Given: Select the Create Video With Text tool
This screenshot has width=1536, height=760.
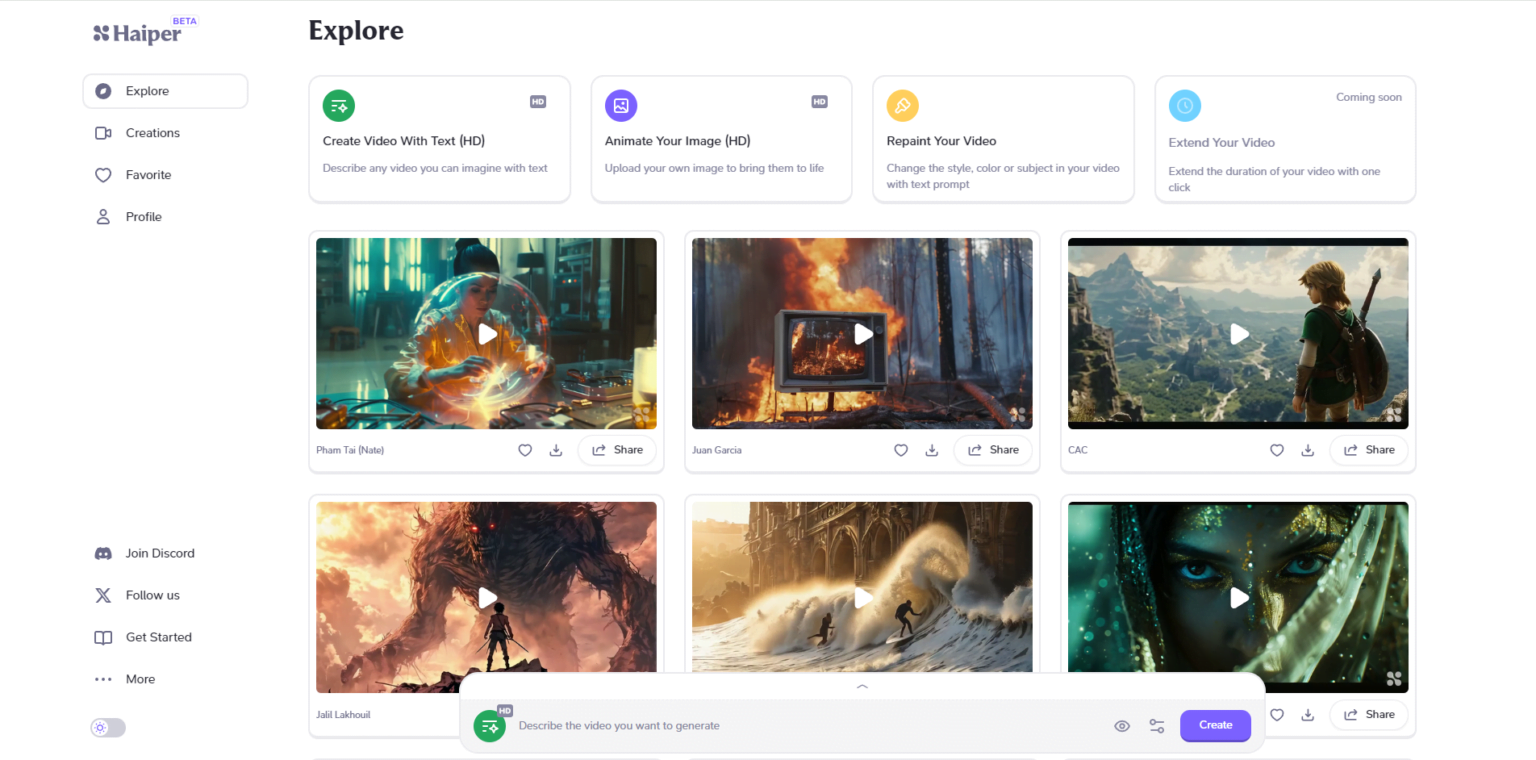Looking at the screenshot, I should pyautogui.click(x=439, y=138).
